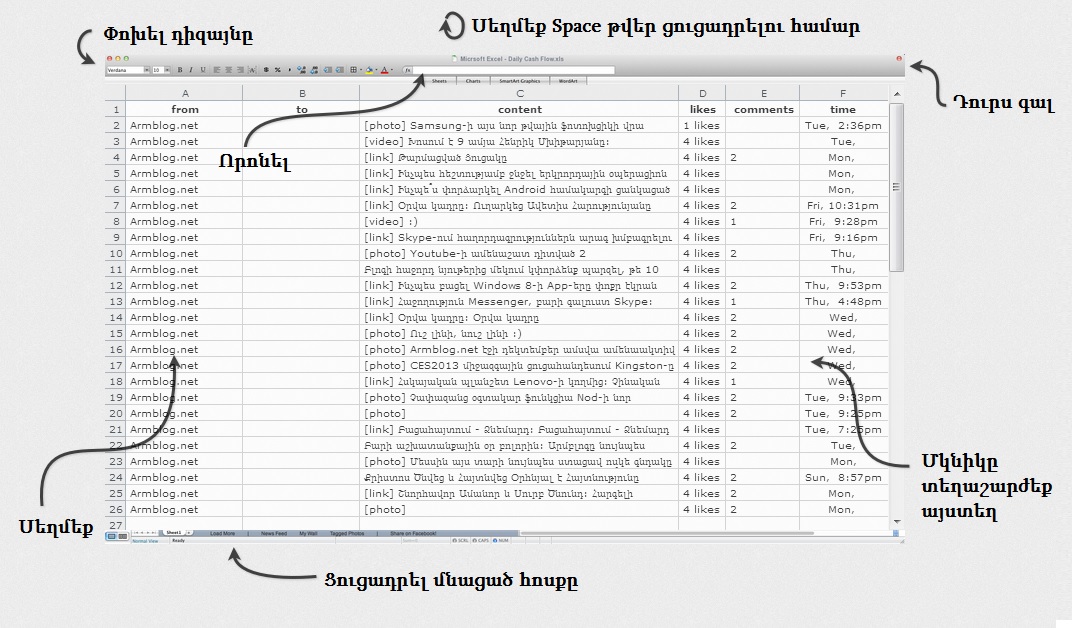Open the Tagged Photos link
The height and width of the screenshot is (628, 1072).
click(x=347, y=533)
